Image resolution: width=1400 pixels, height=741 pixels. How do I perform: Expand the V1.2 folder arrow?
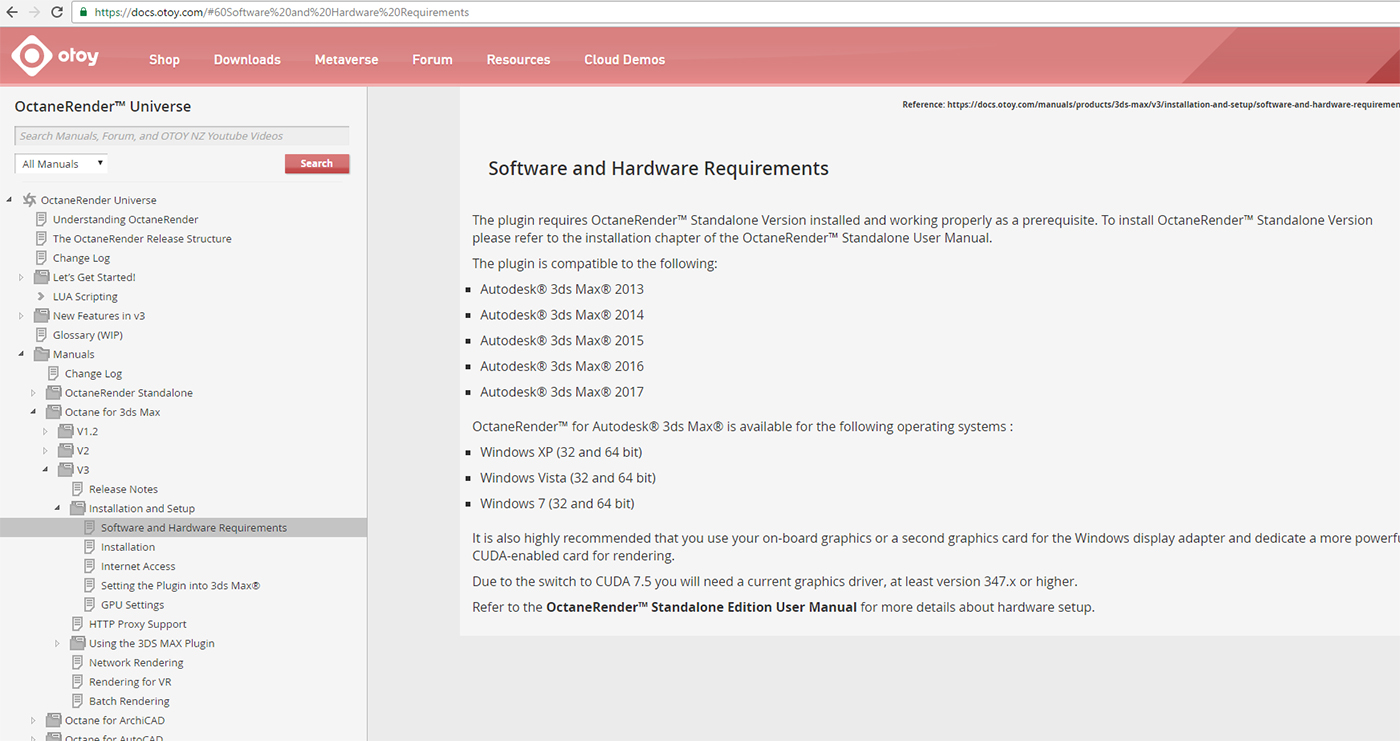pos(45,431)
